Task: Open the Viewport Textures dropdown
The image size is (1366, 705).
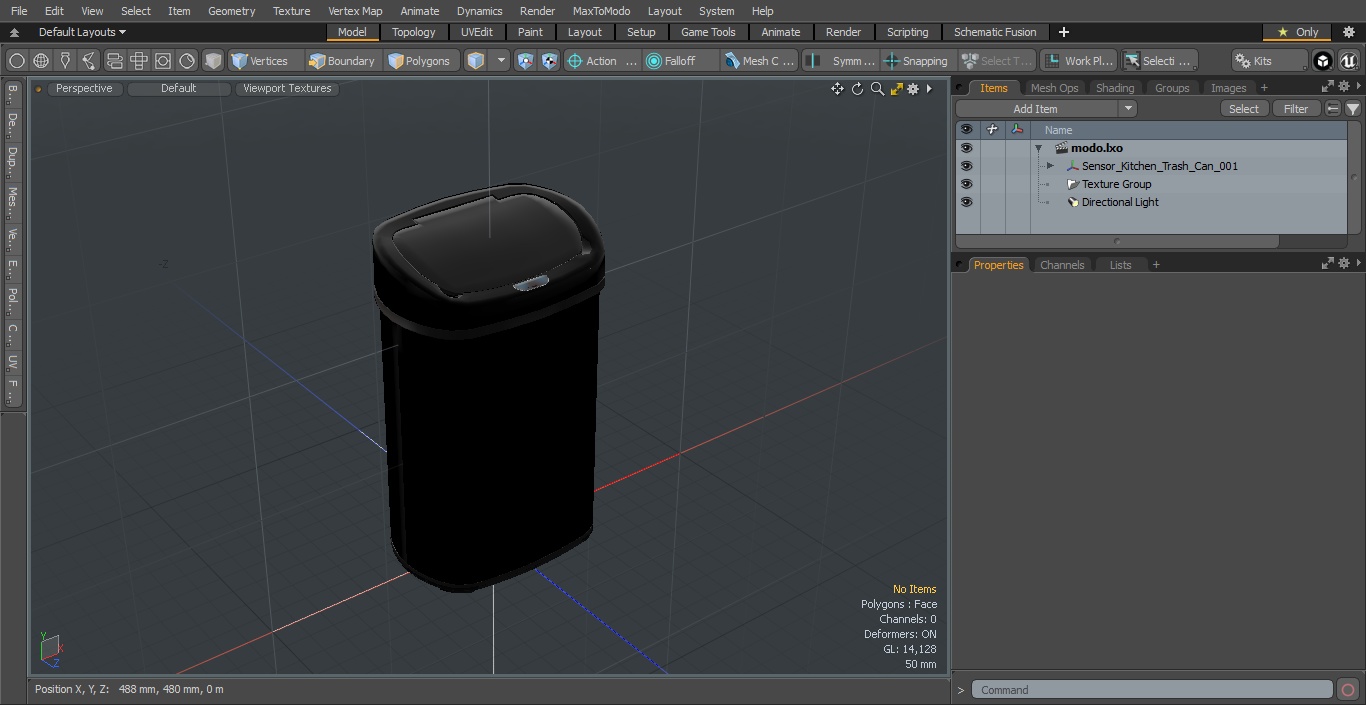Action: [287, 89]
